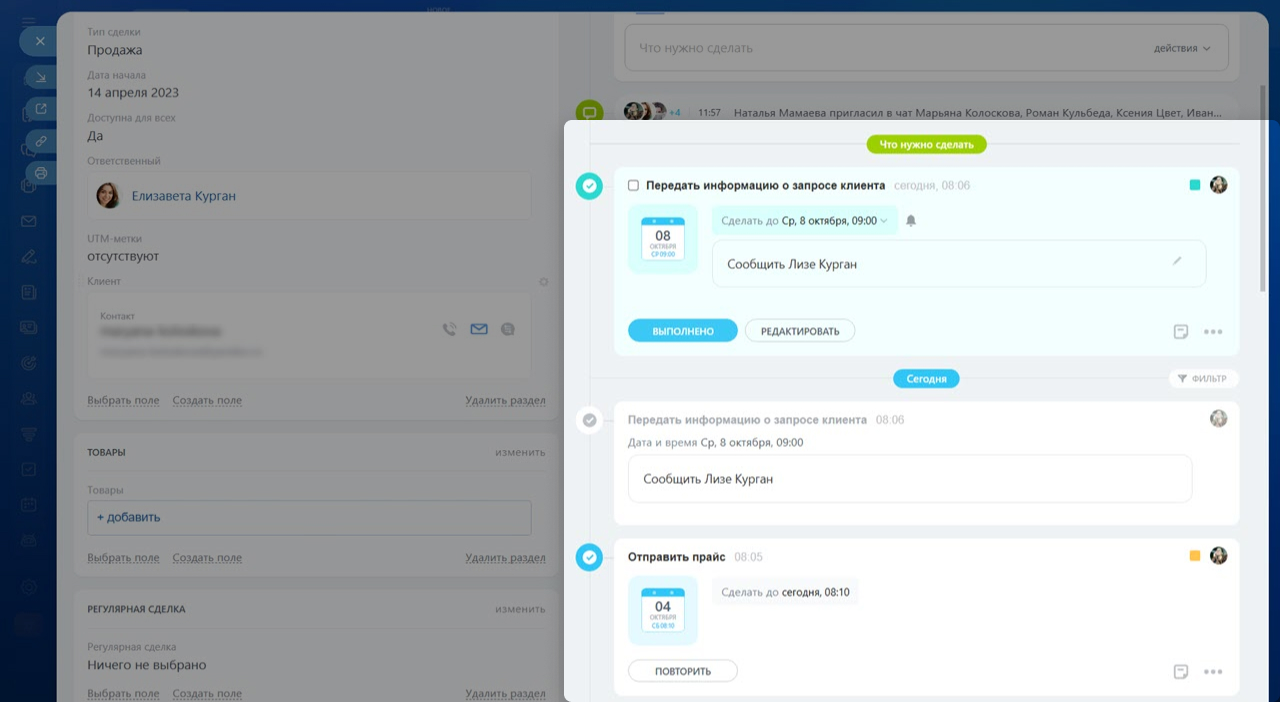Viewport: 1280px width, 702px height.
Task: Click the 'ФИЛЬТР' timeline filter button
Action: click(x=1204, y=379)
